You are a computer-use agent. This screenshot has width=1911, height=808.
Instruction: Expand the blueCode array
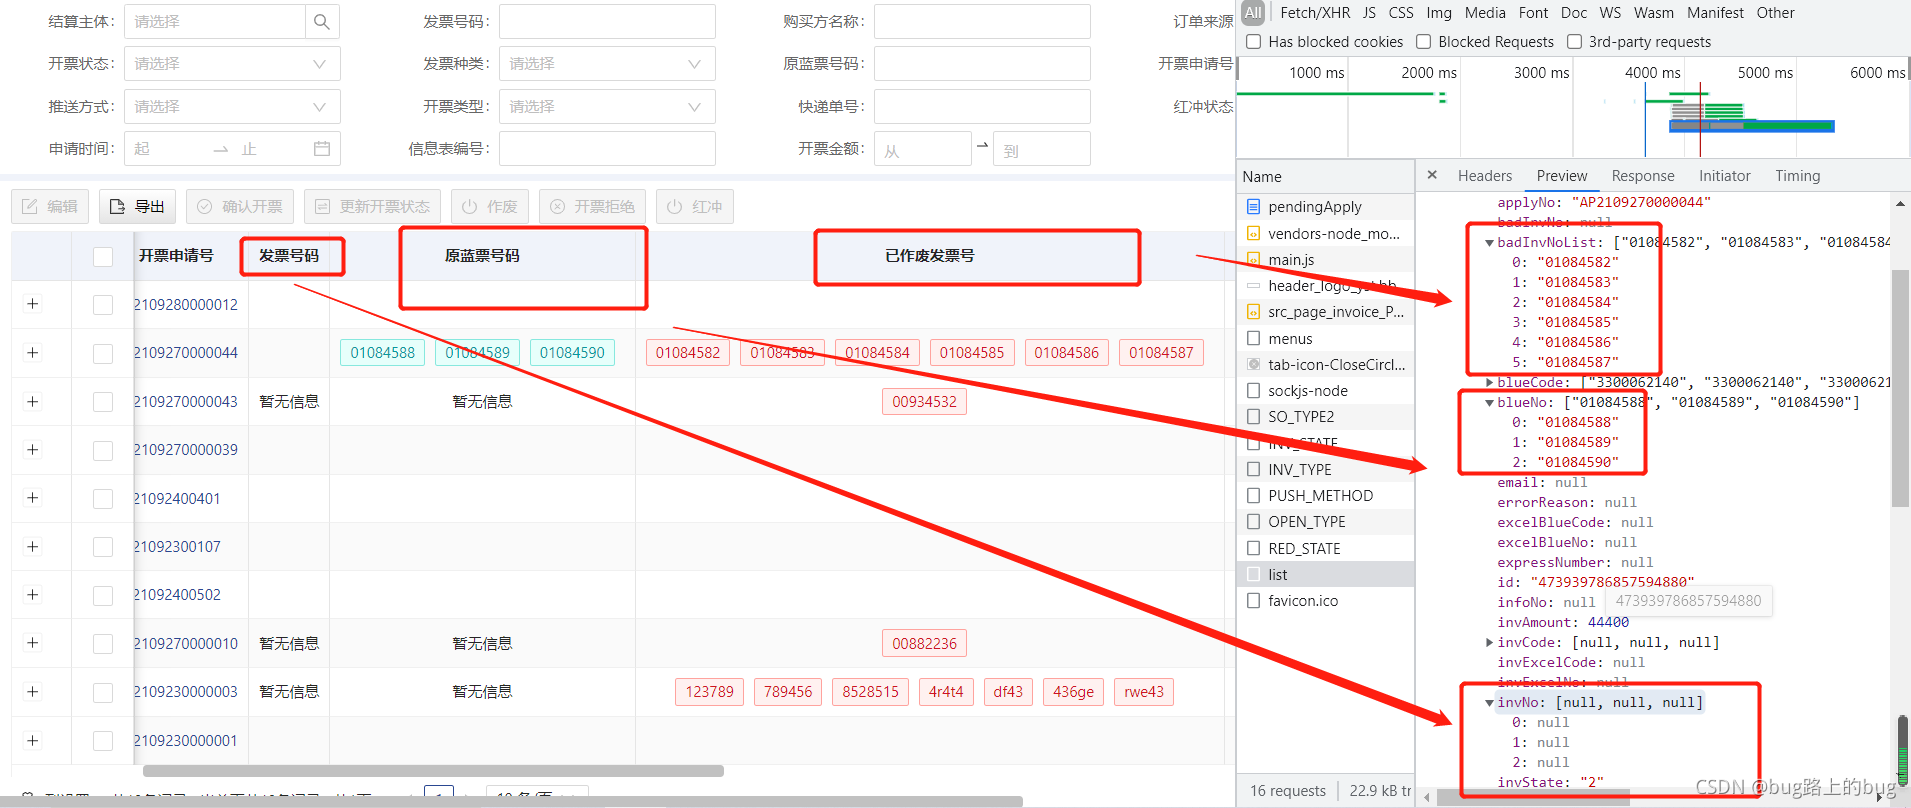click(1489, 383)
